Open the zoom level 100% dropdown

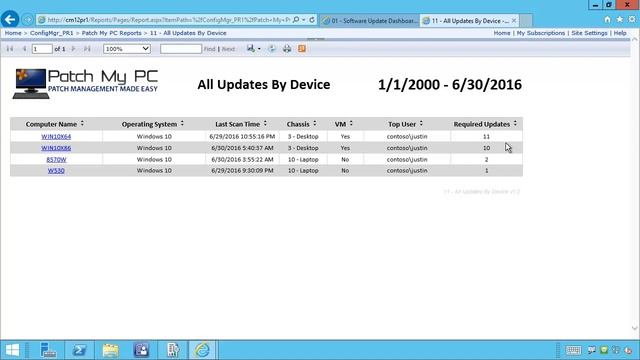click(127, 49)
